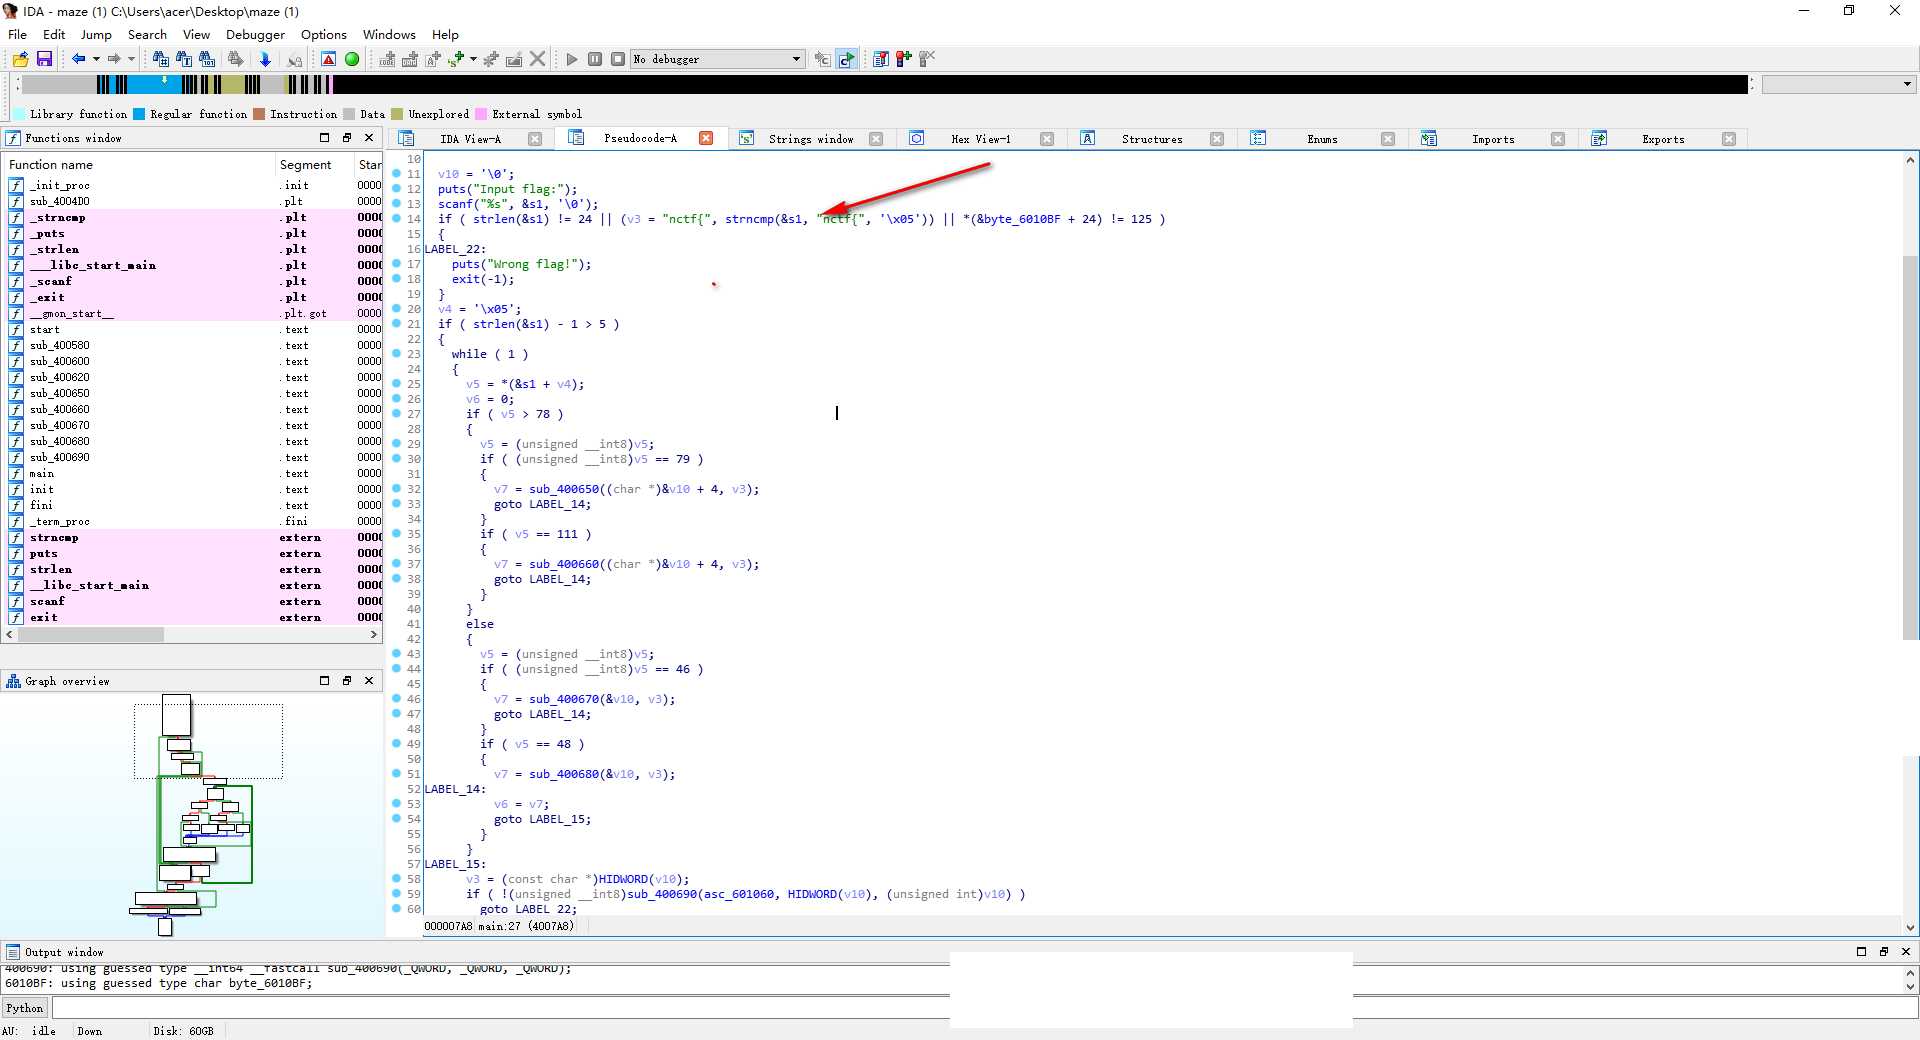Close the Strings window tab

point(876,139)
